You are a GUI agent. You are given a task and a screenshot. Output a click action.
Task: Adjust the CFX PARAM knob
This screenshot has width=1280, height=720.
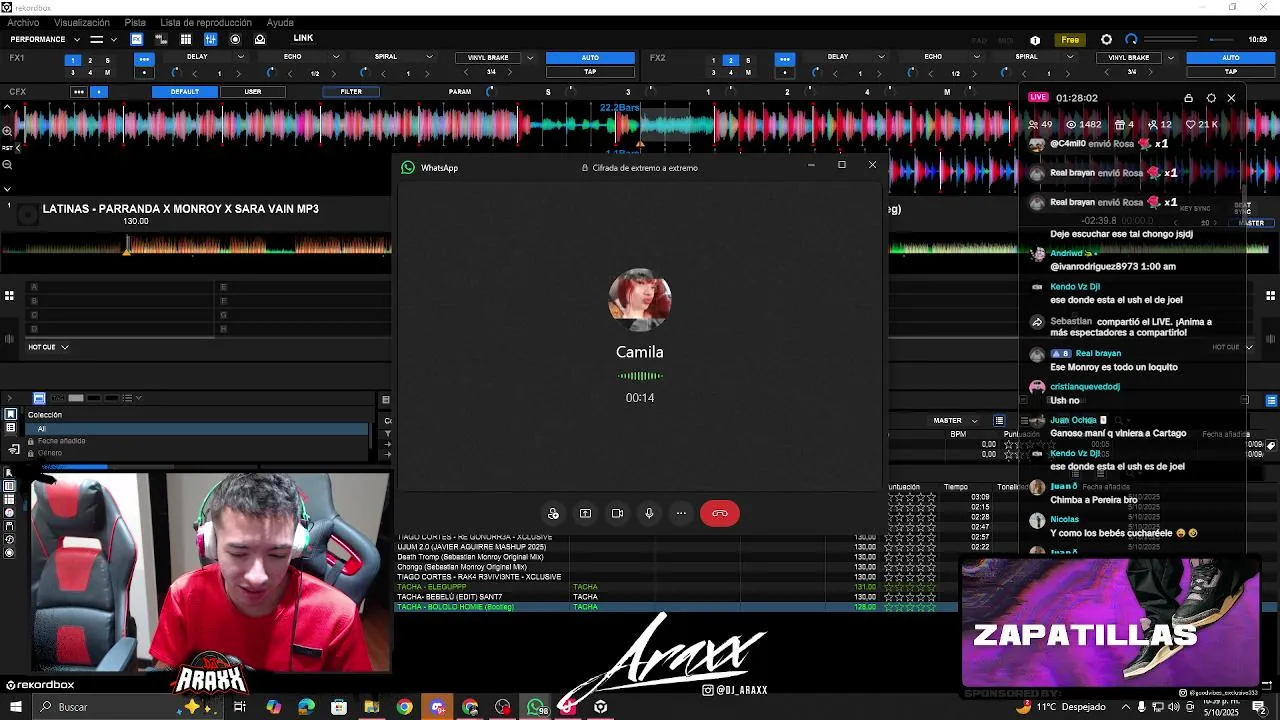(490, 92)
